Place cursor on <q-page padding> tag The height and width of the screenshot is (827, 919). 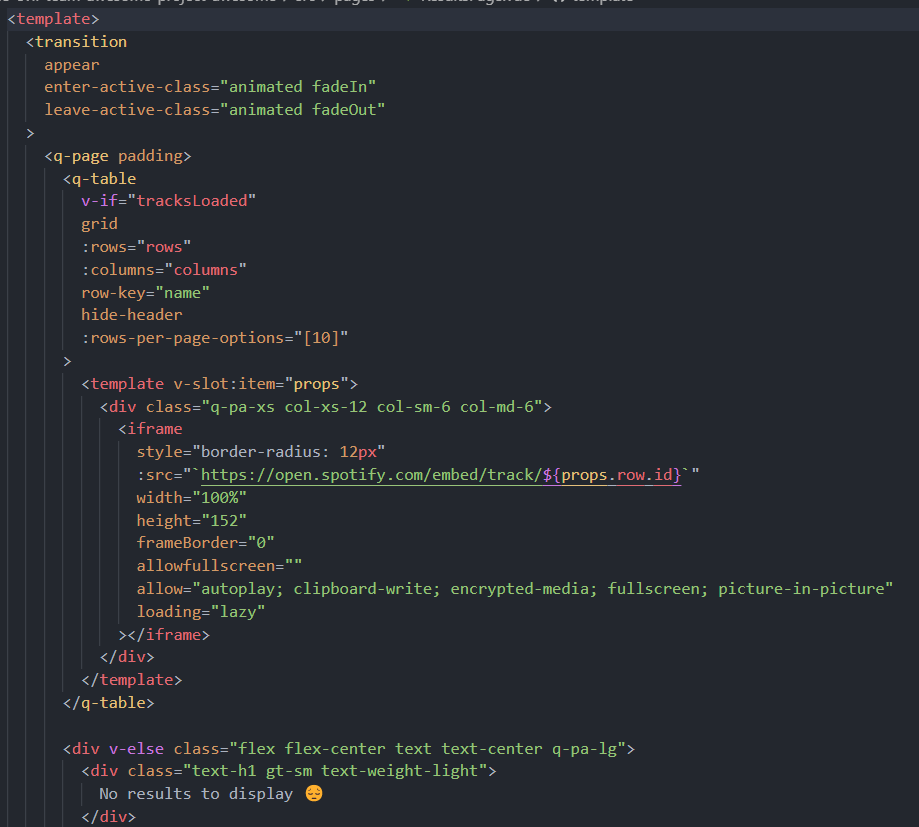coord(118,156)
